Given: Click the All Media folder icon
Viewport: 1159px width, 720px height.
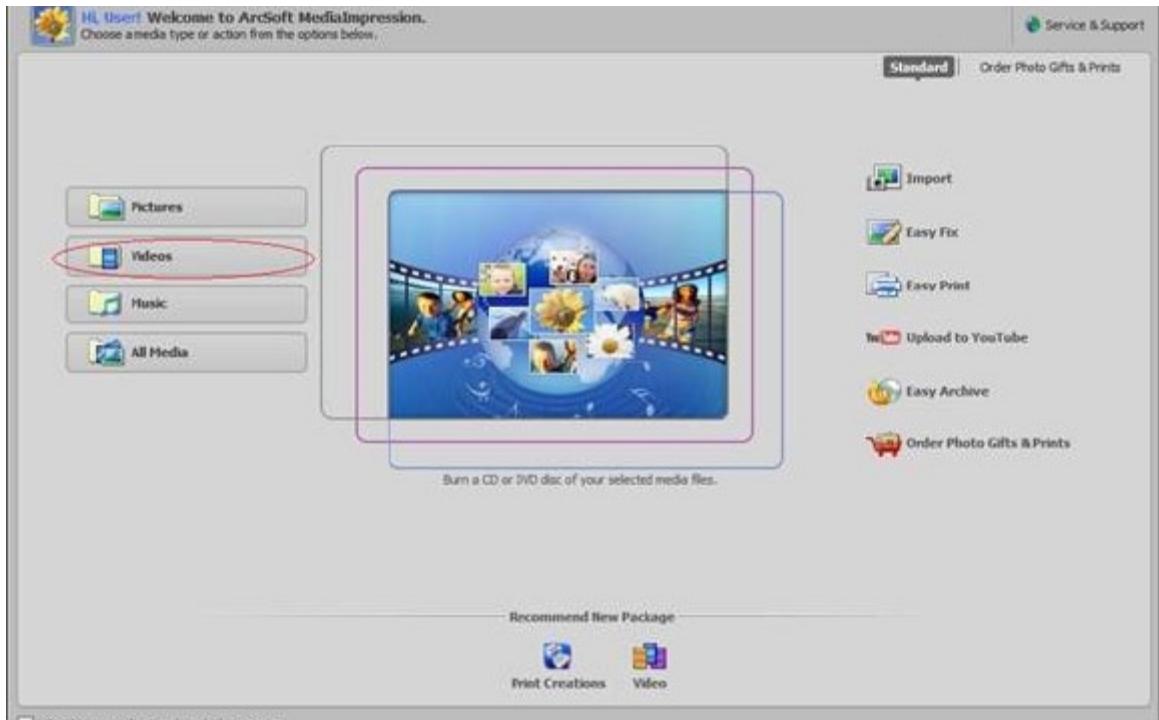Looking at the screenshot, I should pyautogui.click(x=106, y=352).
